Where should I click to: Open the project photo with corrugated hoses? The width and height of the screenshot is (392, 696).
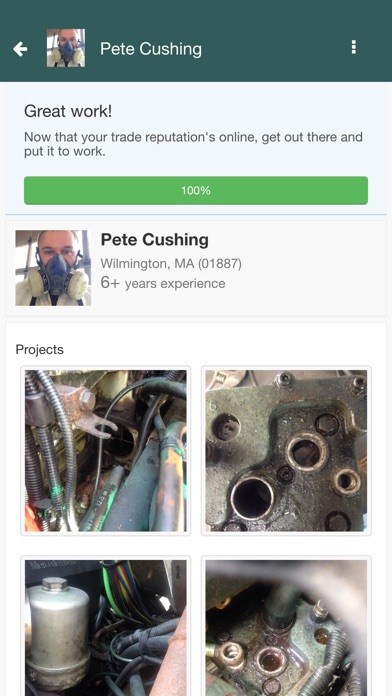[106, 451]
